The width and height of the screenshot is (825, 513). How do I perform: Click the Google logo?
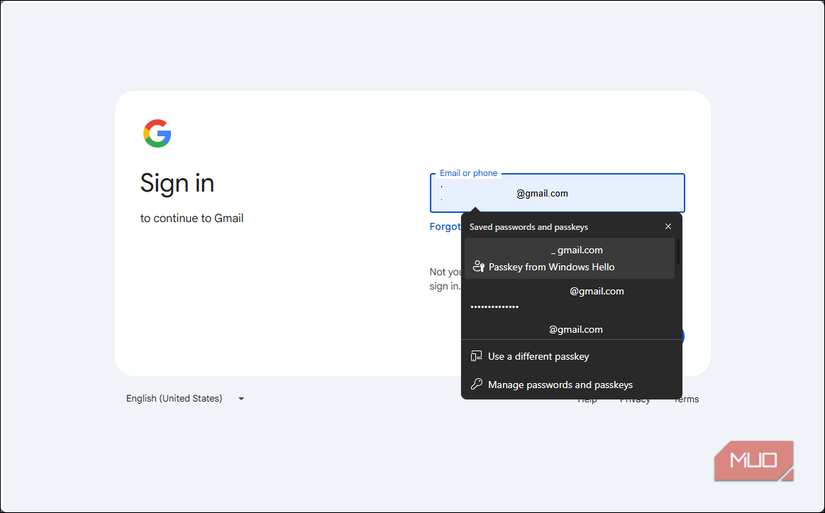(157, 133)
